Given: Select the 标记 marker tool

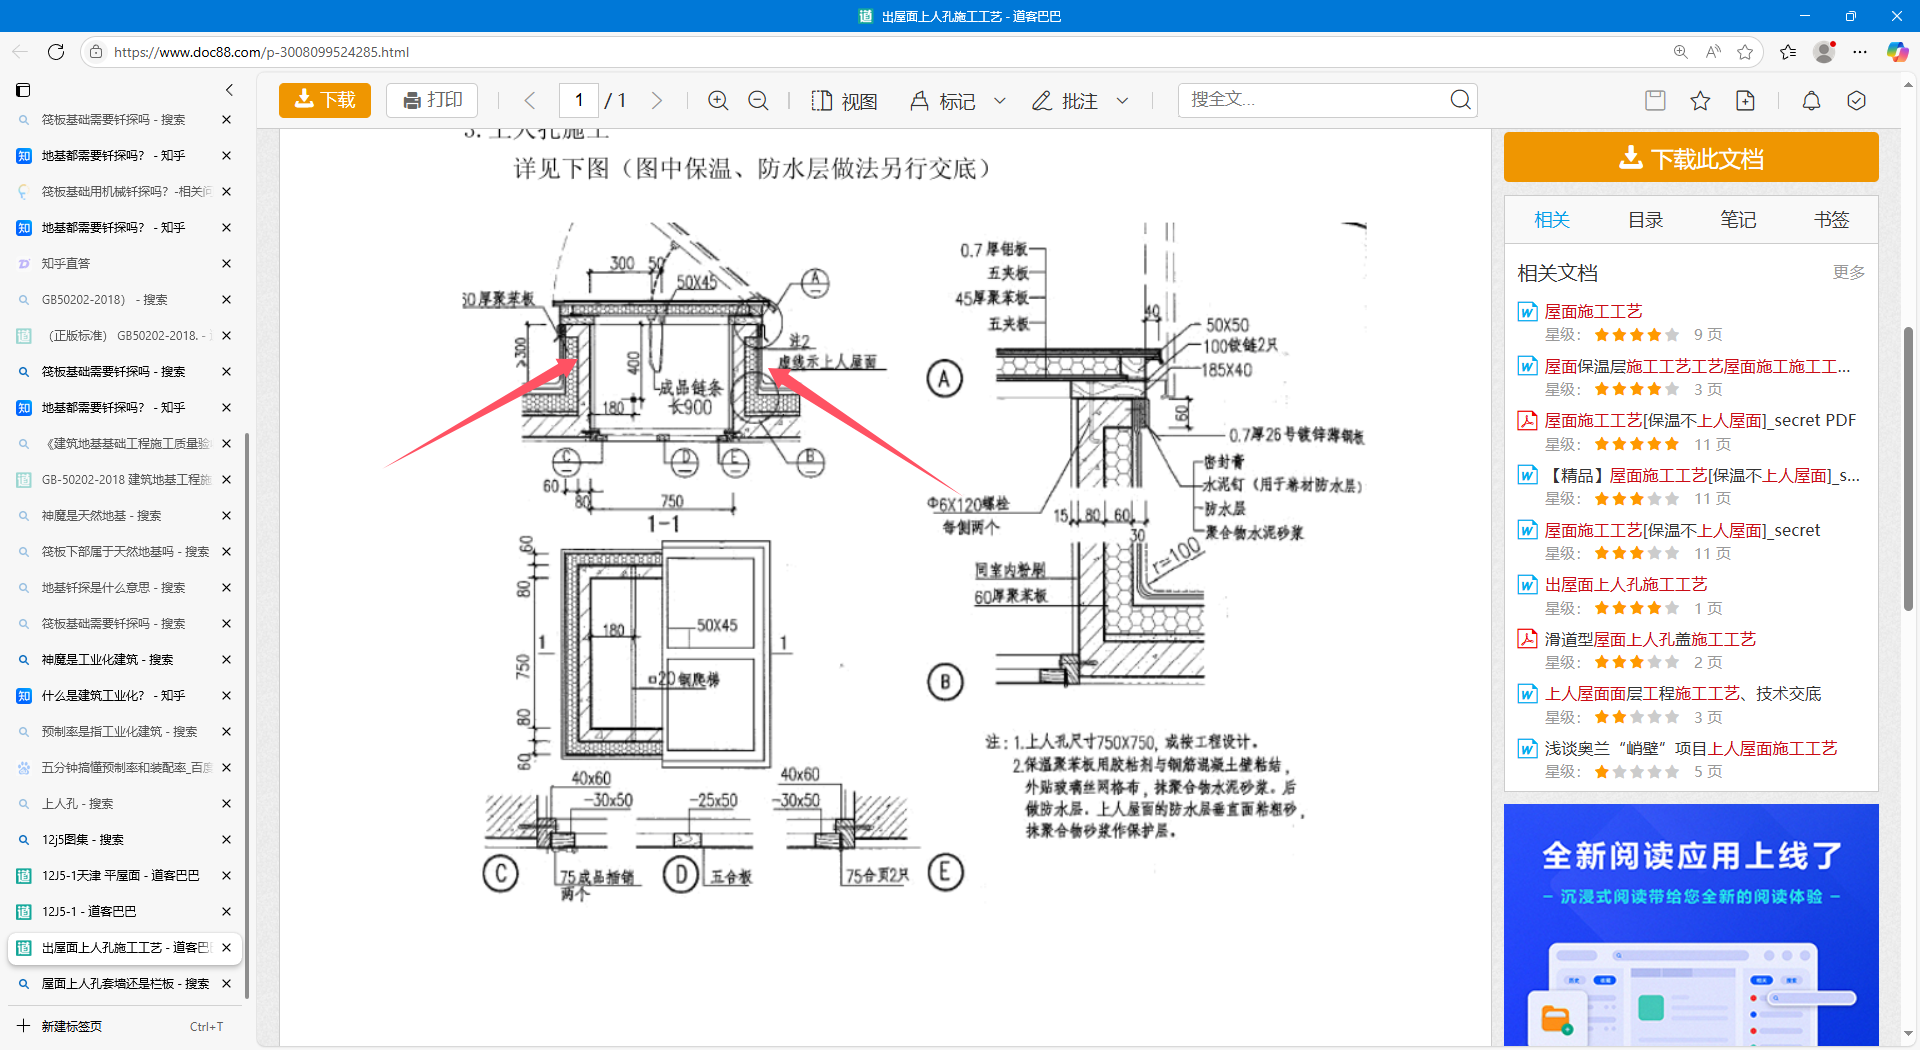Looking at the screenshot, I should (x=942, y=101).
